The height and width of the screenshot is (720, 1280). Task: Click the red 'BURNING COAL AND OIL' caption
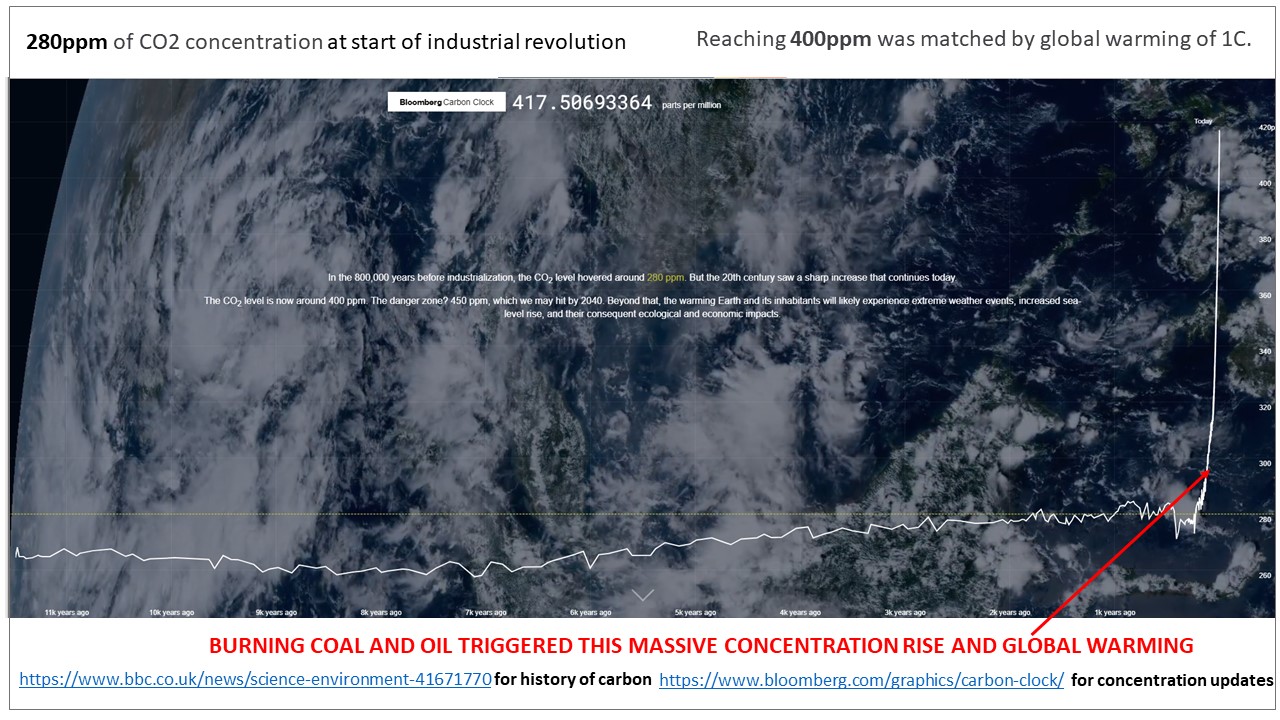tap(701, 646)
